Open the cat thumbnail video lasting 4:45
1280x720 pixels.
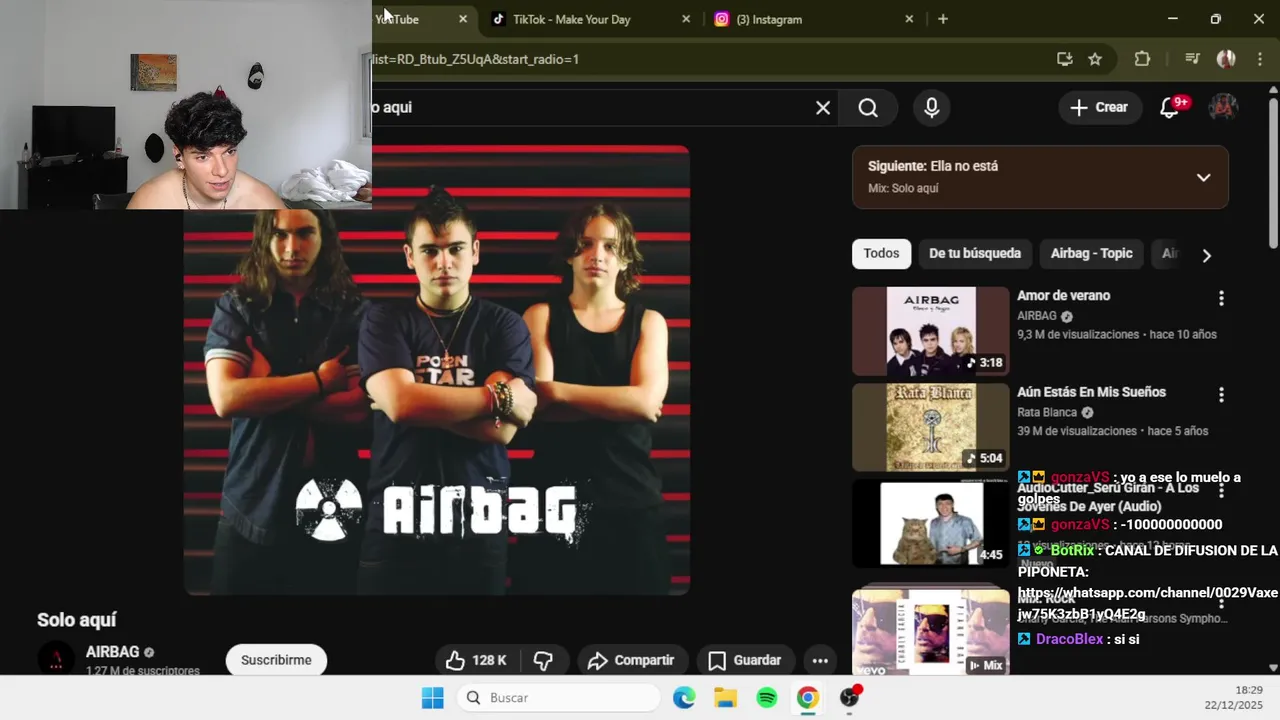point(931,523)
